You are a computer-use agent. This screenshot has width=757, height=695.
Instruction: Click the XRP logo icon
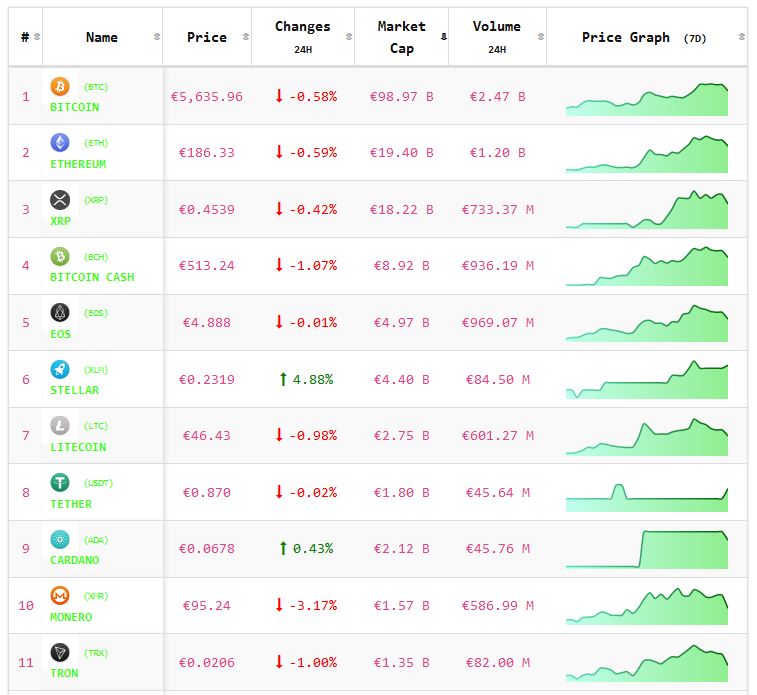[x=60, y=200]
